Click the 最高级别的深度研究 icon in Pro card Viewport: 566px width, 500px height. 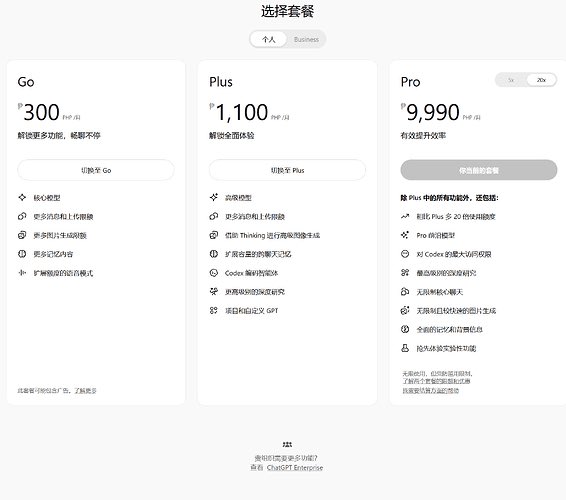coord(405,273)
